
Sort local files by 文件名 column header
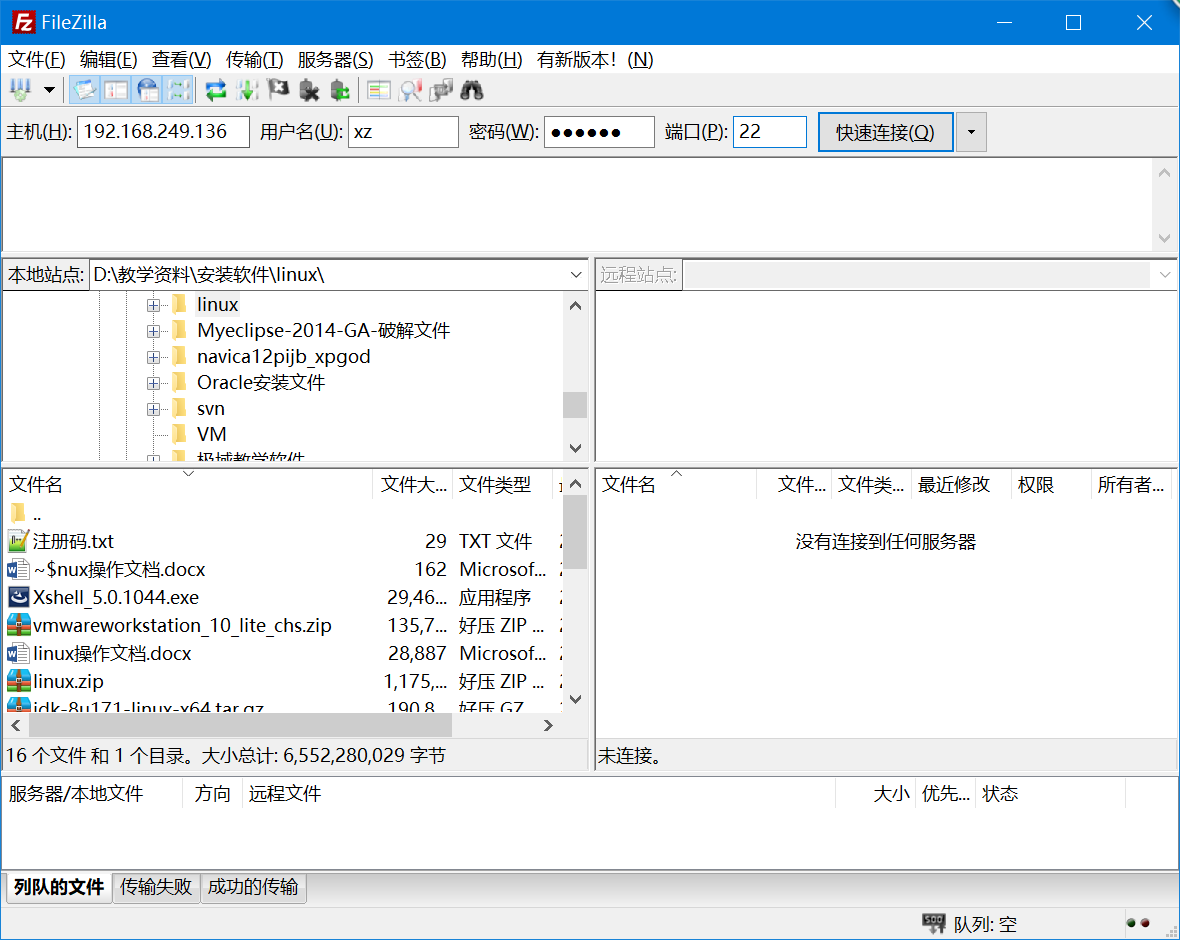pos(188,484)
